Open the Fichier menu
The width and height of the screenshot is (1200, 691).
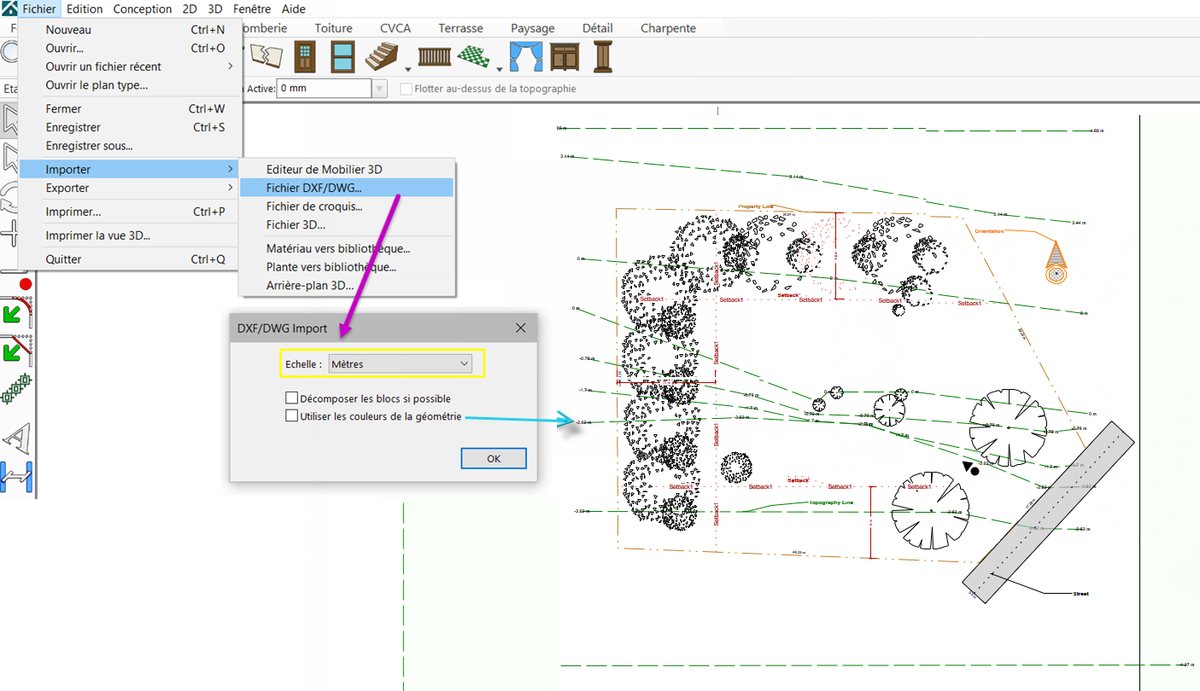point(40,9)
